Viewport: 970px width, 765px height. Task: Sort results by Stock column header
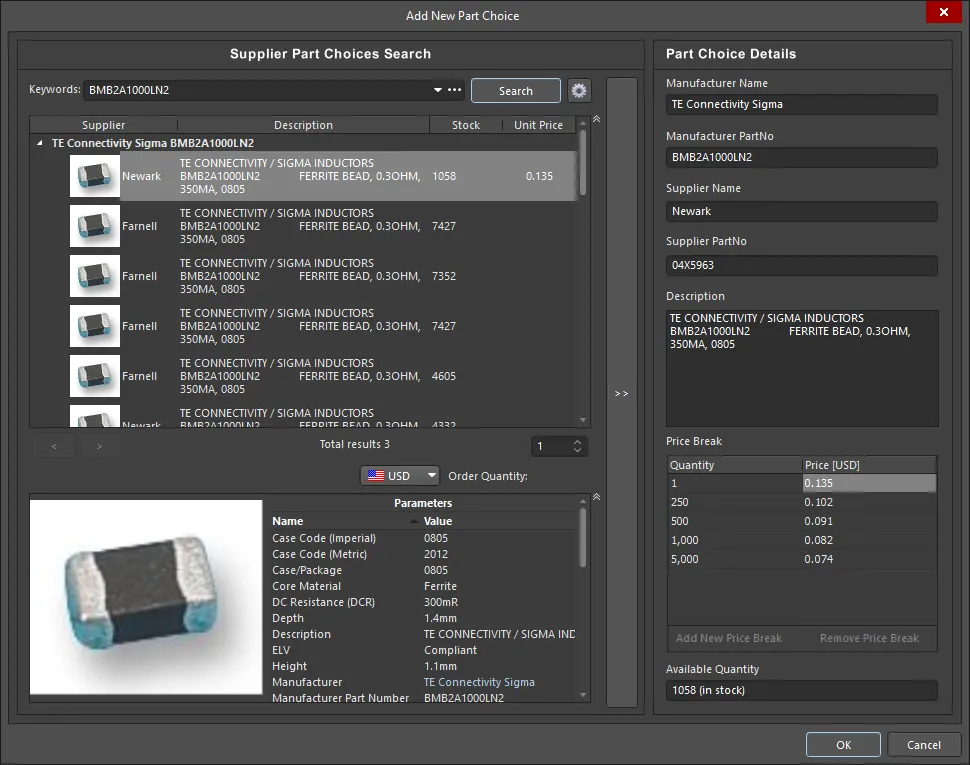tap(465, 125)
